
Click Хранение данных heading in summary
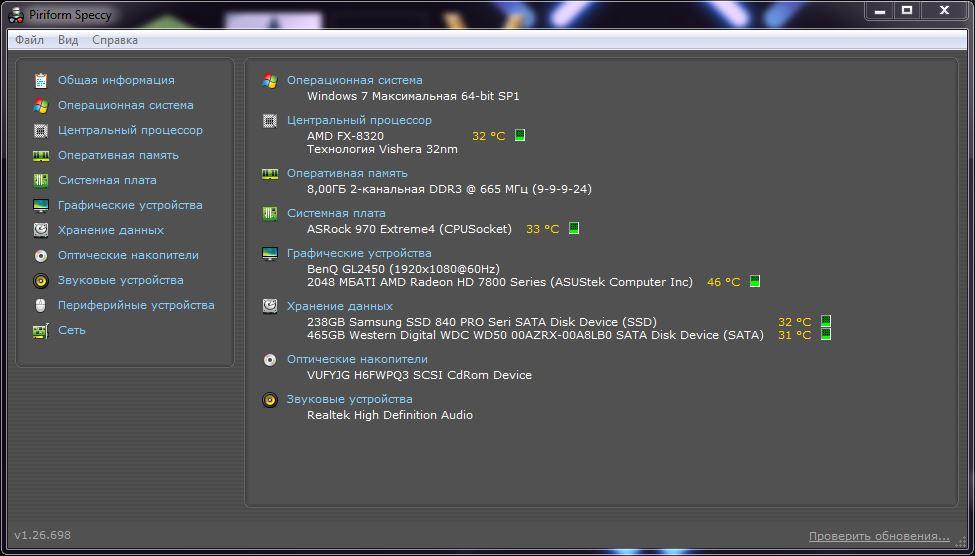pyautogui.click(x=340, y=306)
